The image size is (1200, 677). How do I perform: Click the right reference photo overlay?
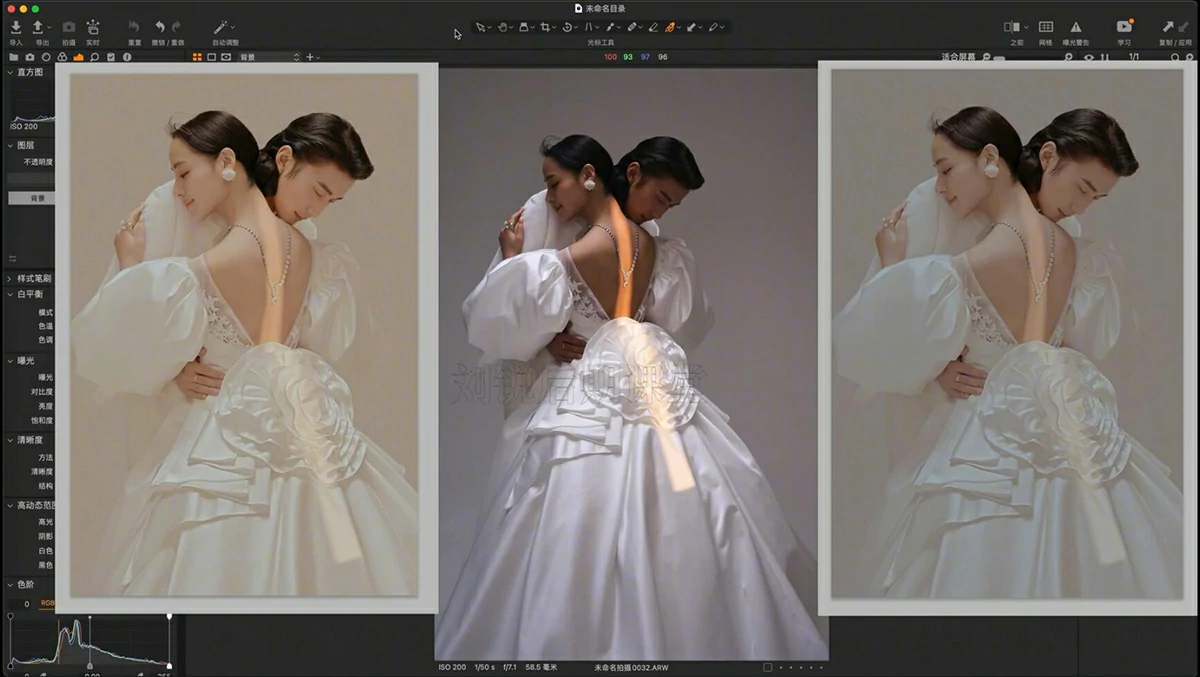point(1008,338)
